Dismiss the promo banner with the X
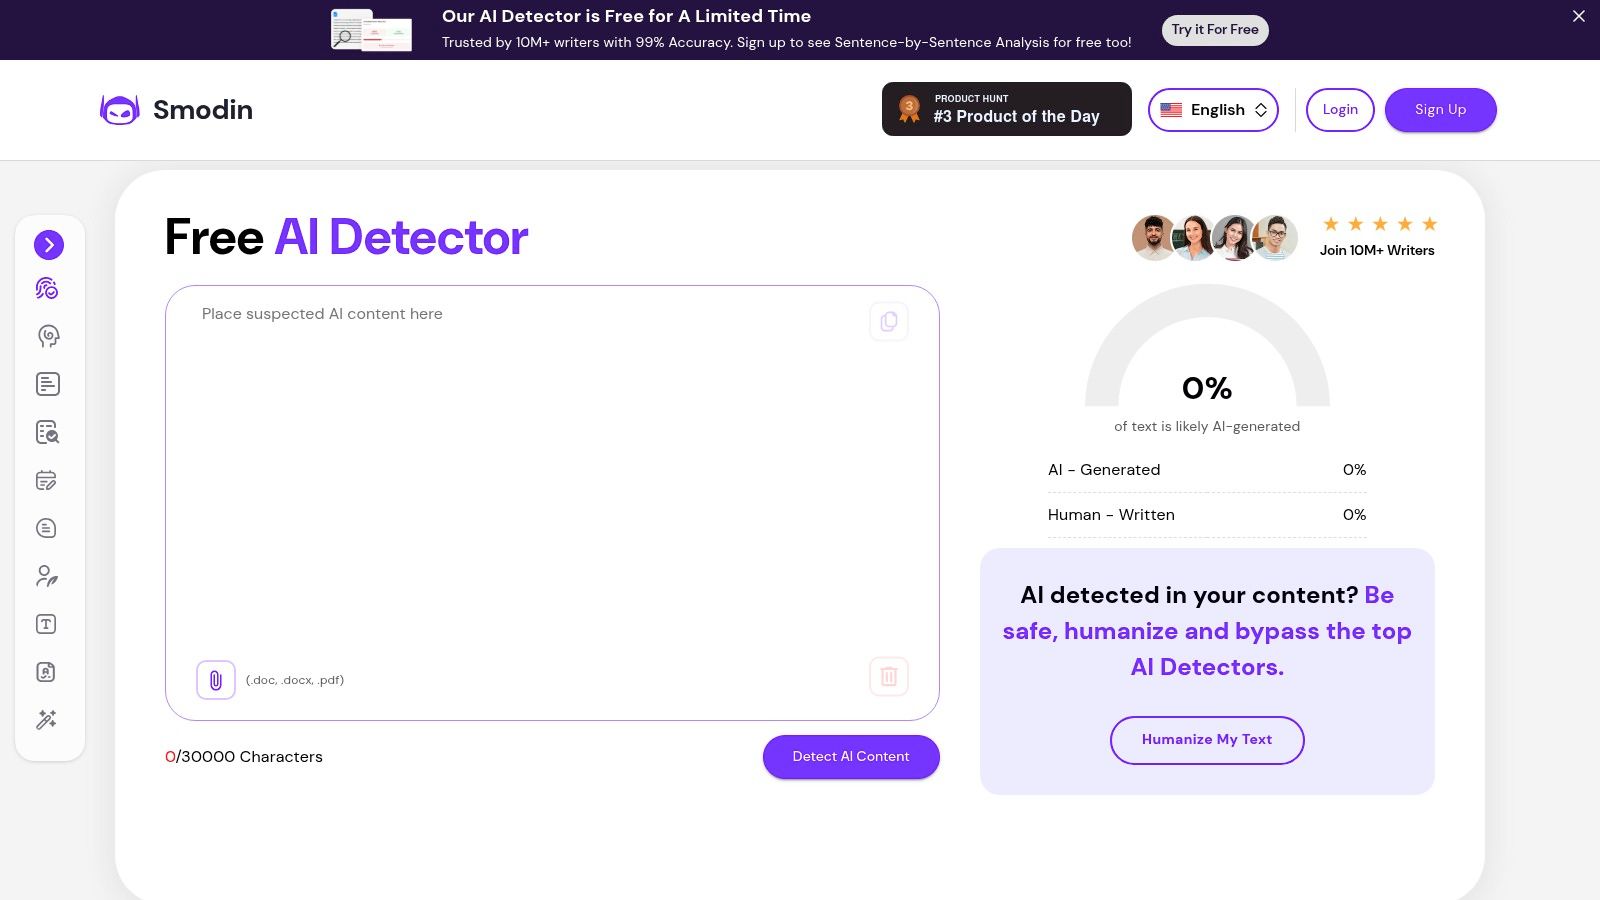Image resolution: width=1600 pixels, height=900 pixels. (x=1578, y=16)
